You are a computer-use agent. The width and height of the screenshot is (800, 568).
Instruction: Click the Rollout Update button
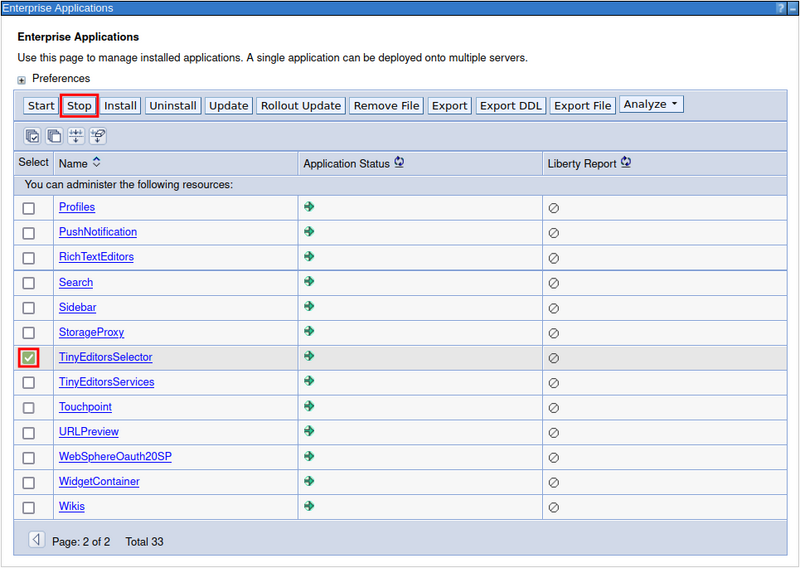coord(301,106)
